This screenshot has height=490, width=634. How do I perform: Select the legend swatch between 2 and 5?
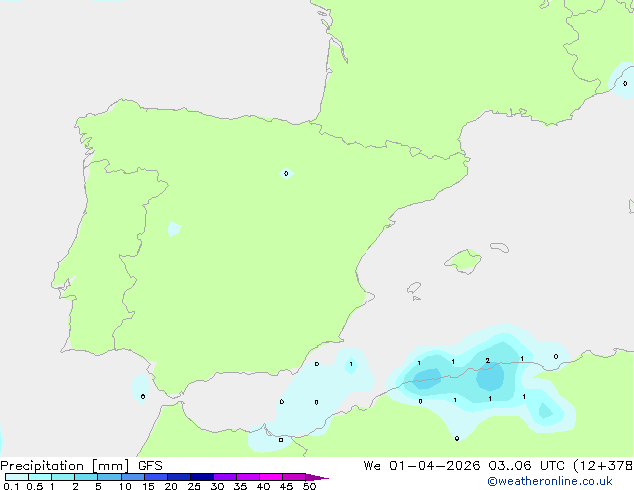point(86,477)
